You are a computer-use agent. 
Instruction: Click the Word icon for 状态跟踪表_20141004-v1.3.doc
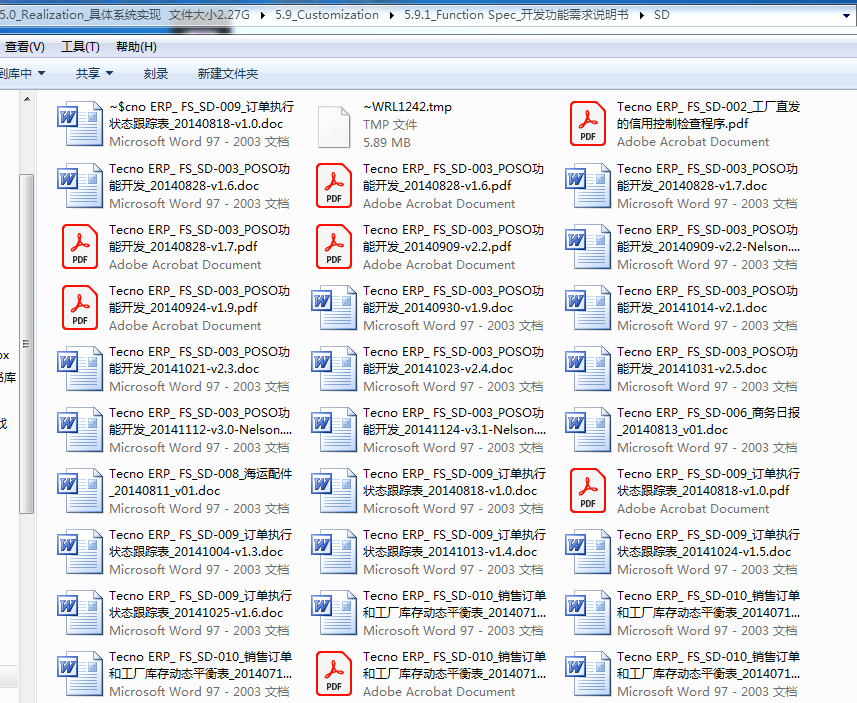tap(80, 552)
